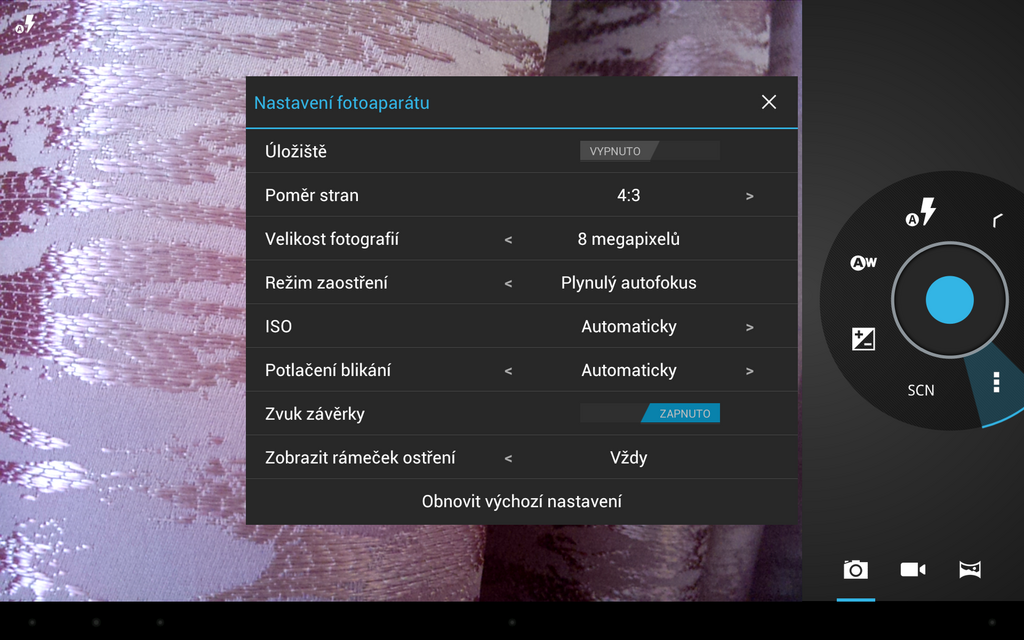Open the ISO Automaticky selector
Image resolution: width=1024 pixels, height=640 pixels.
(x=749, y=326)
